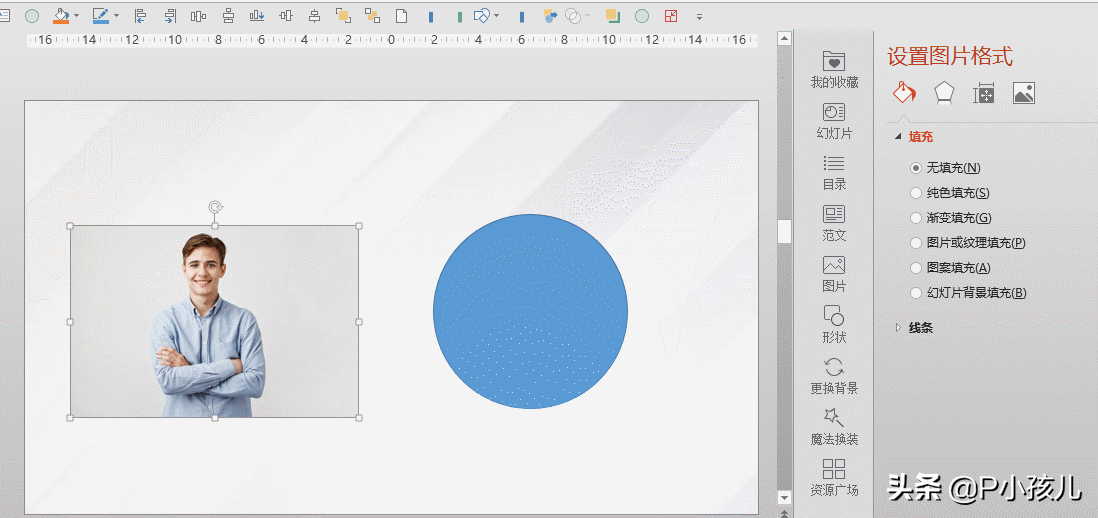Click the yellow square with green corner icon
The image size is (1098, 518).
point(613,15)
